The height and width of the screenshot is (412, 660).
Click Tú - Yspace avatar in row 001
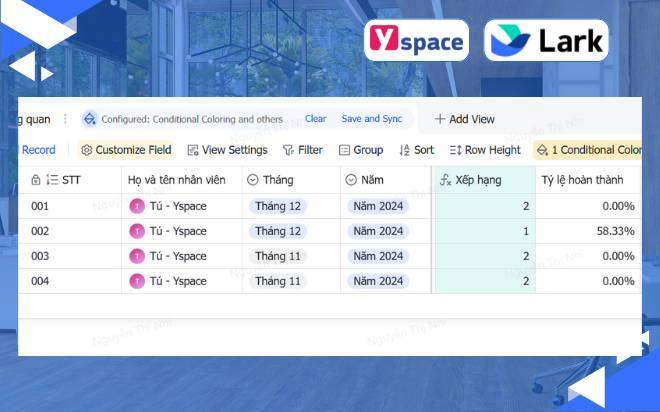tap(137, 206)
